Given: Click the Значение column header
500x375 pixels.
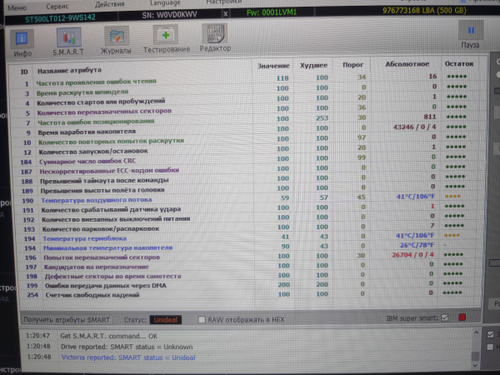Looking at the screenshot, I should point(274,66).
